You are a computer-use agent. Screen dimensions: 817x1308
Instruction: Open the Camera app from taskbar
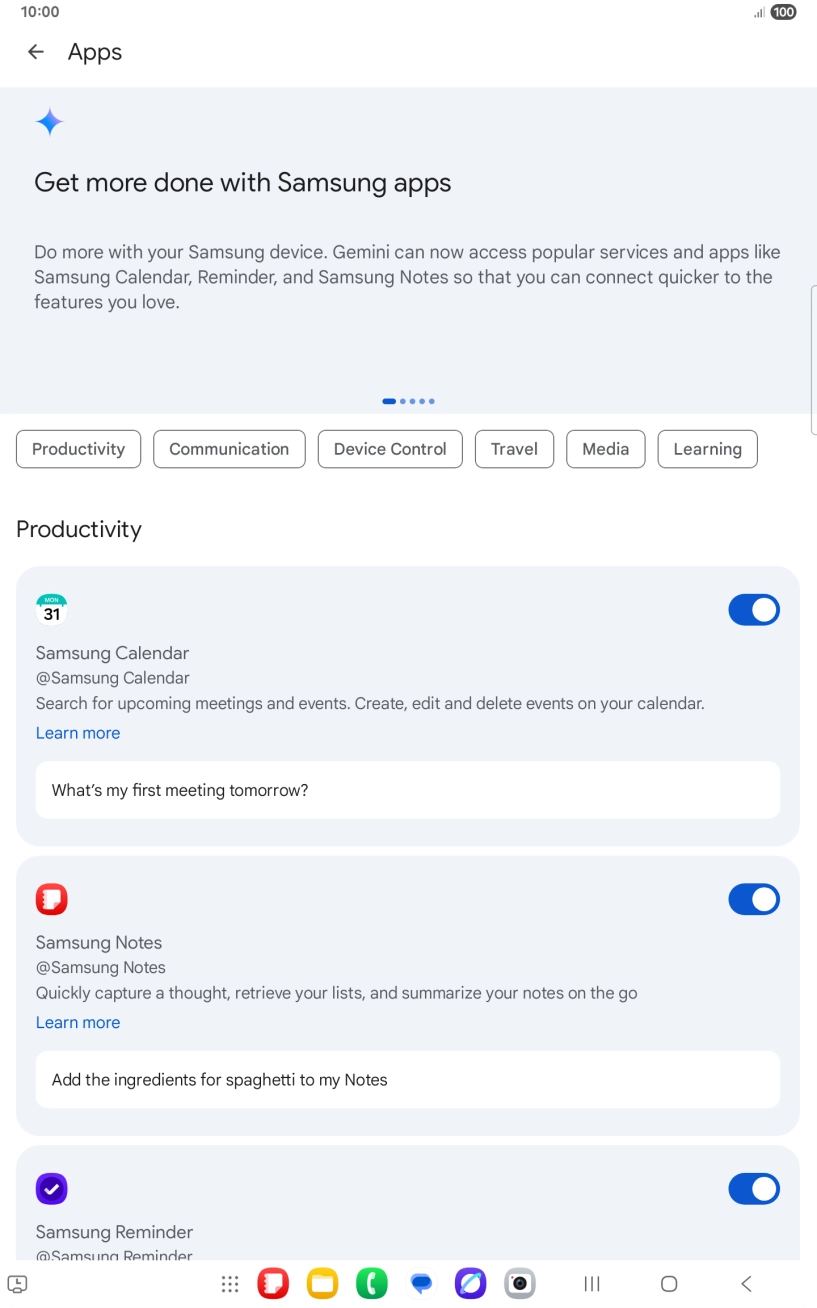pyautogui.click(x=519, y=1284)
